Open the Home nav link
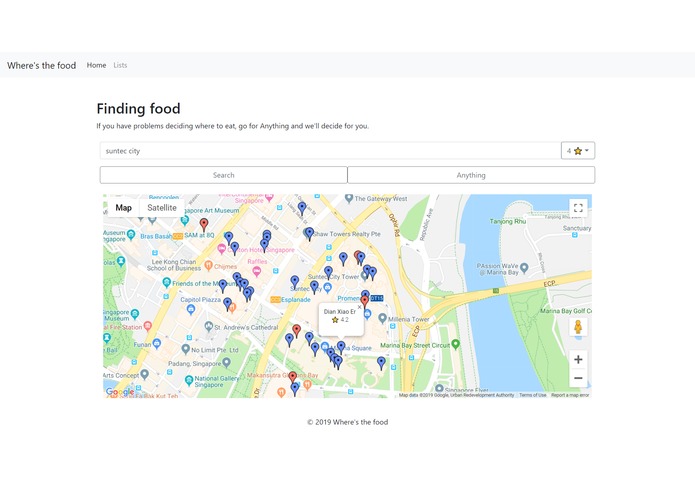Screen dimensions: 695x494 pyautogui.click(x=96, y=65)
